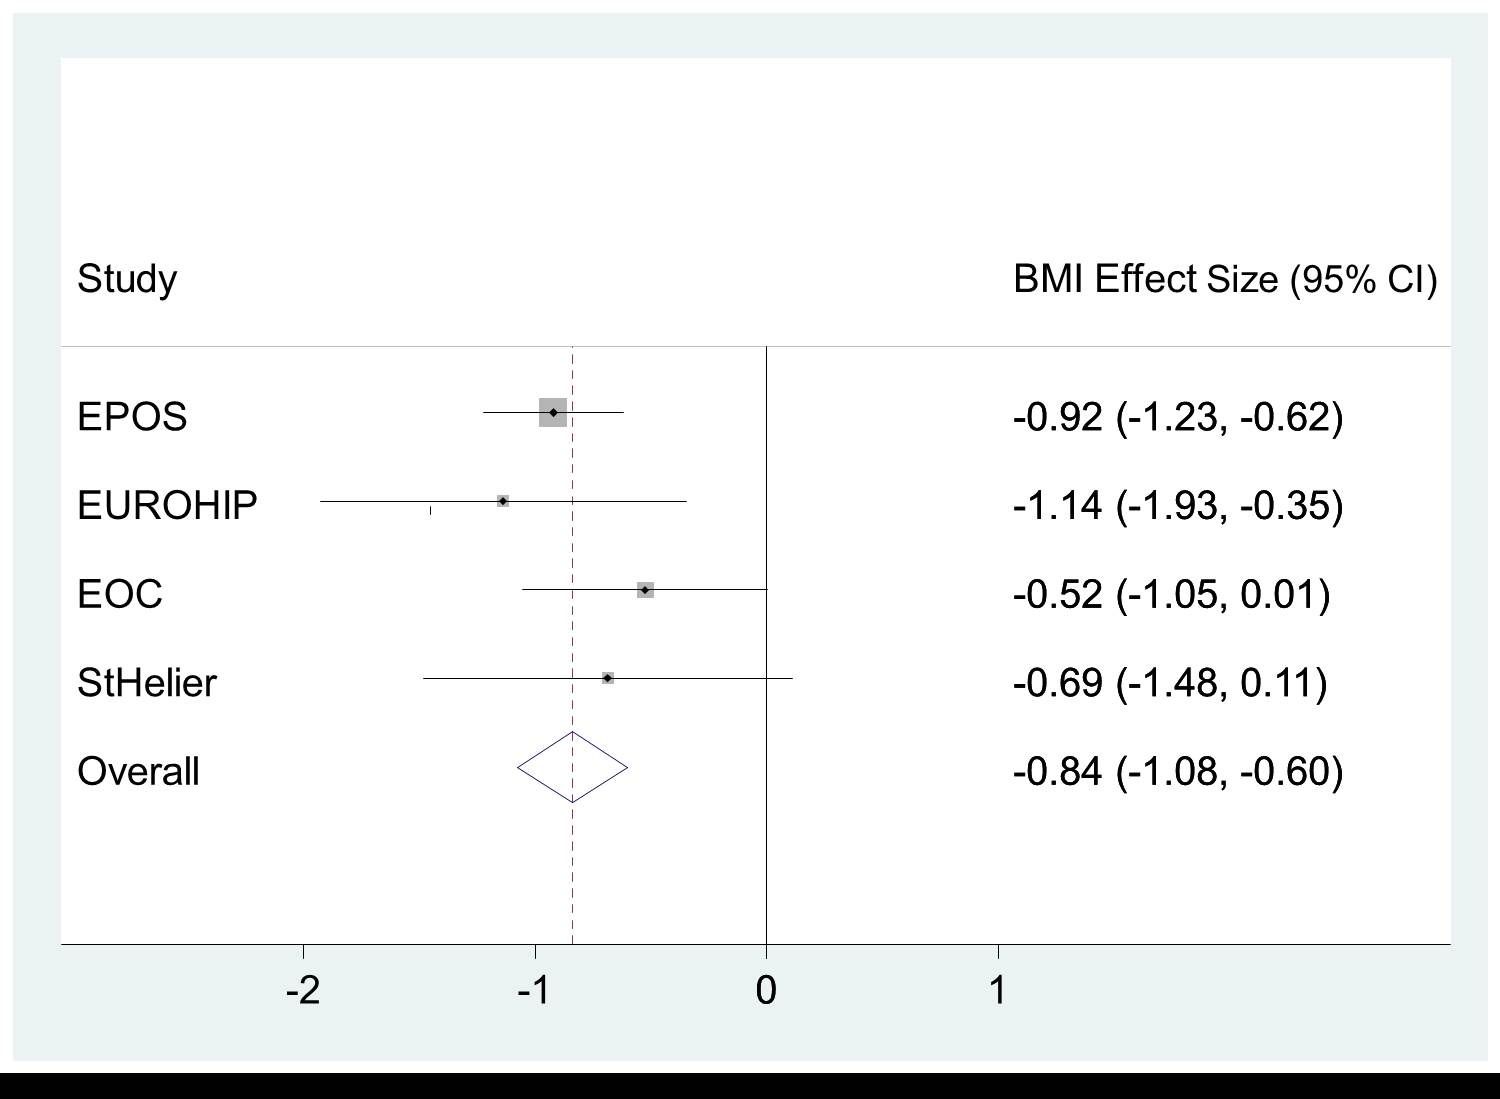Select the EPOS study label
Viewport: 1500px width, 1099px height.
(x=132, y=417)
